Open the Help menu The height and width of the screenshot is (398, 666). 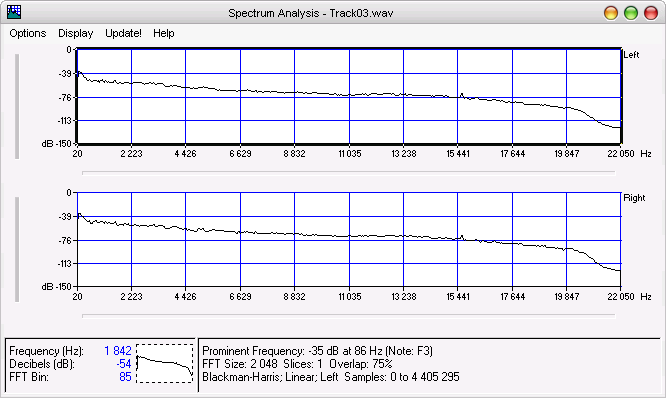point(164,33)
